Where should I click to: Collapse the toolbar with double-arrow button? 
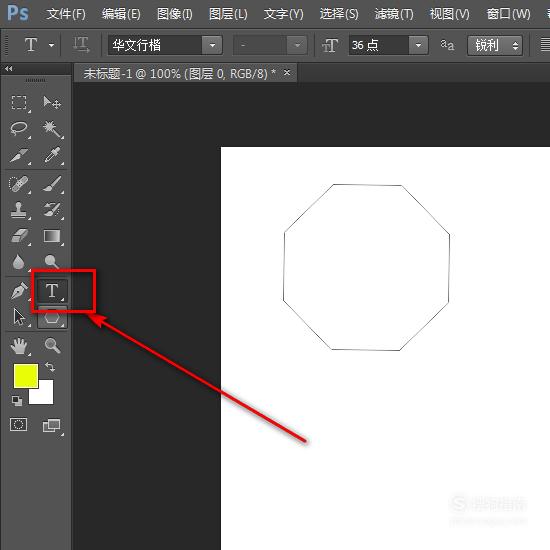(9, 68)
